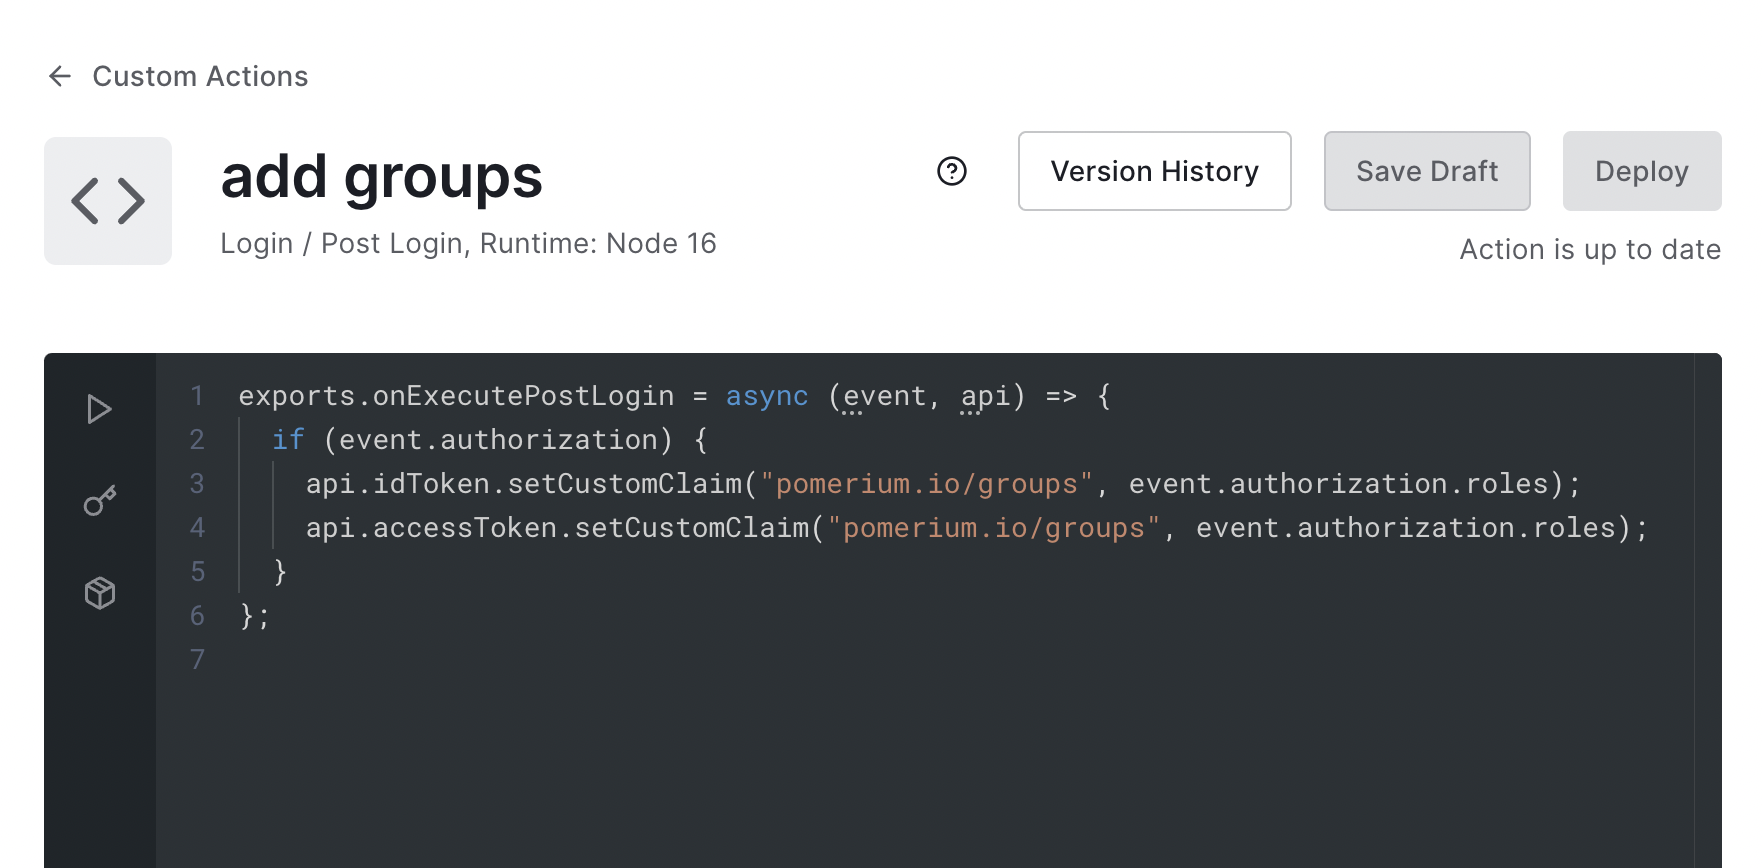Open Secrets using the key icon

tap(99, 501)
